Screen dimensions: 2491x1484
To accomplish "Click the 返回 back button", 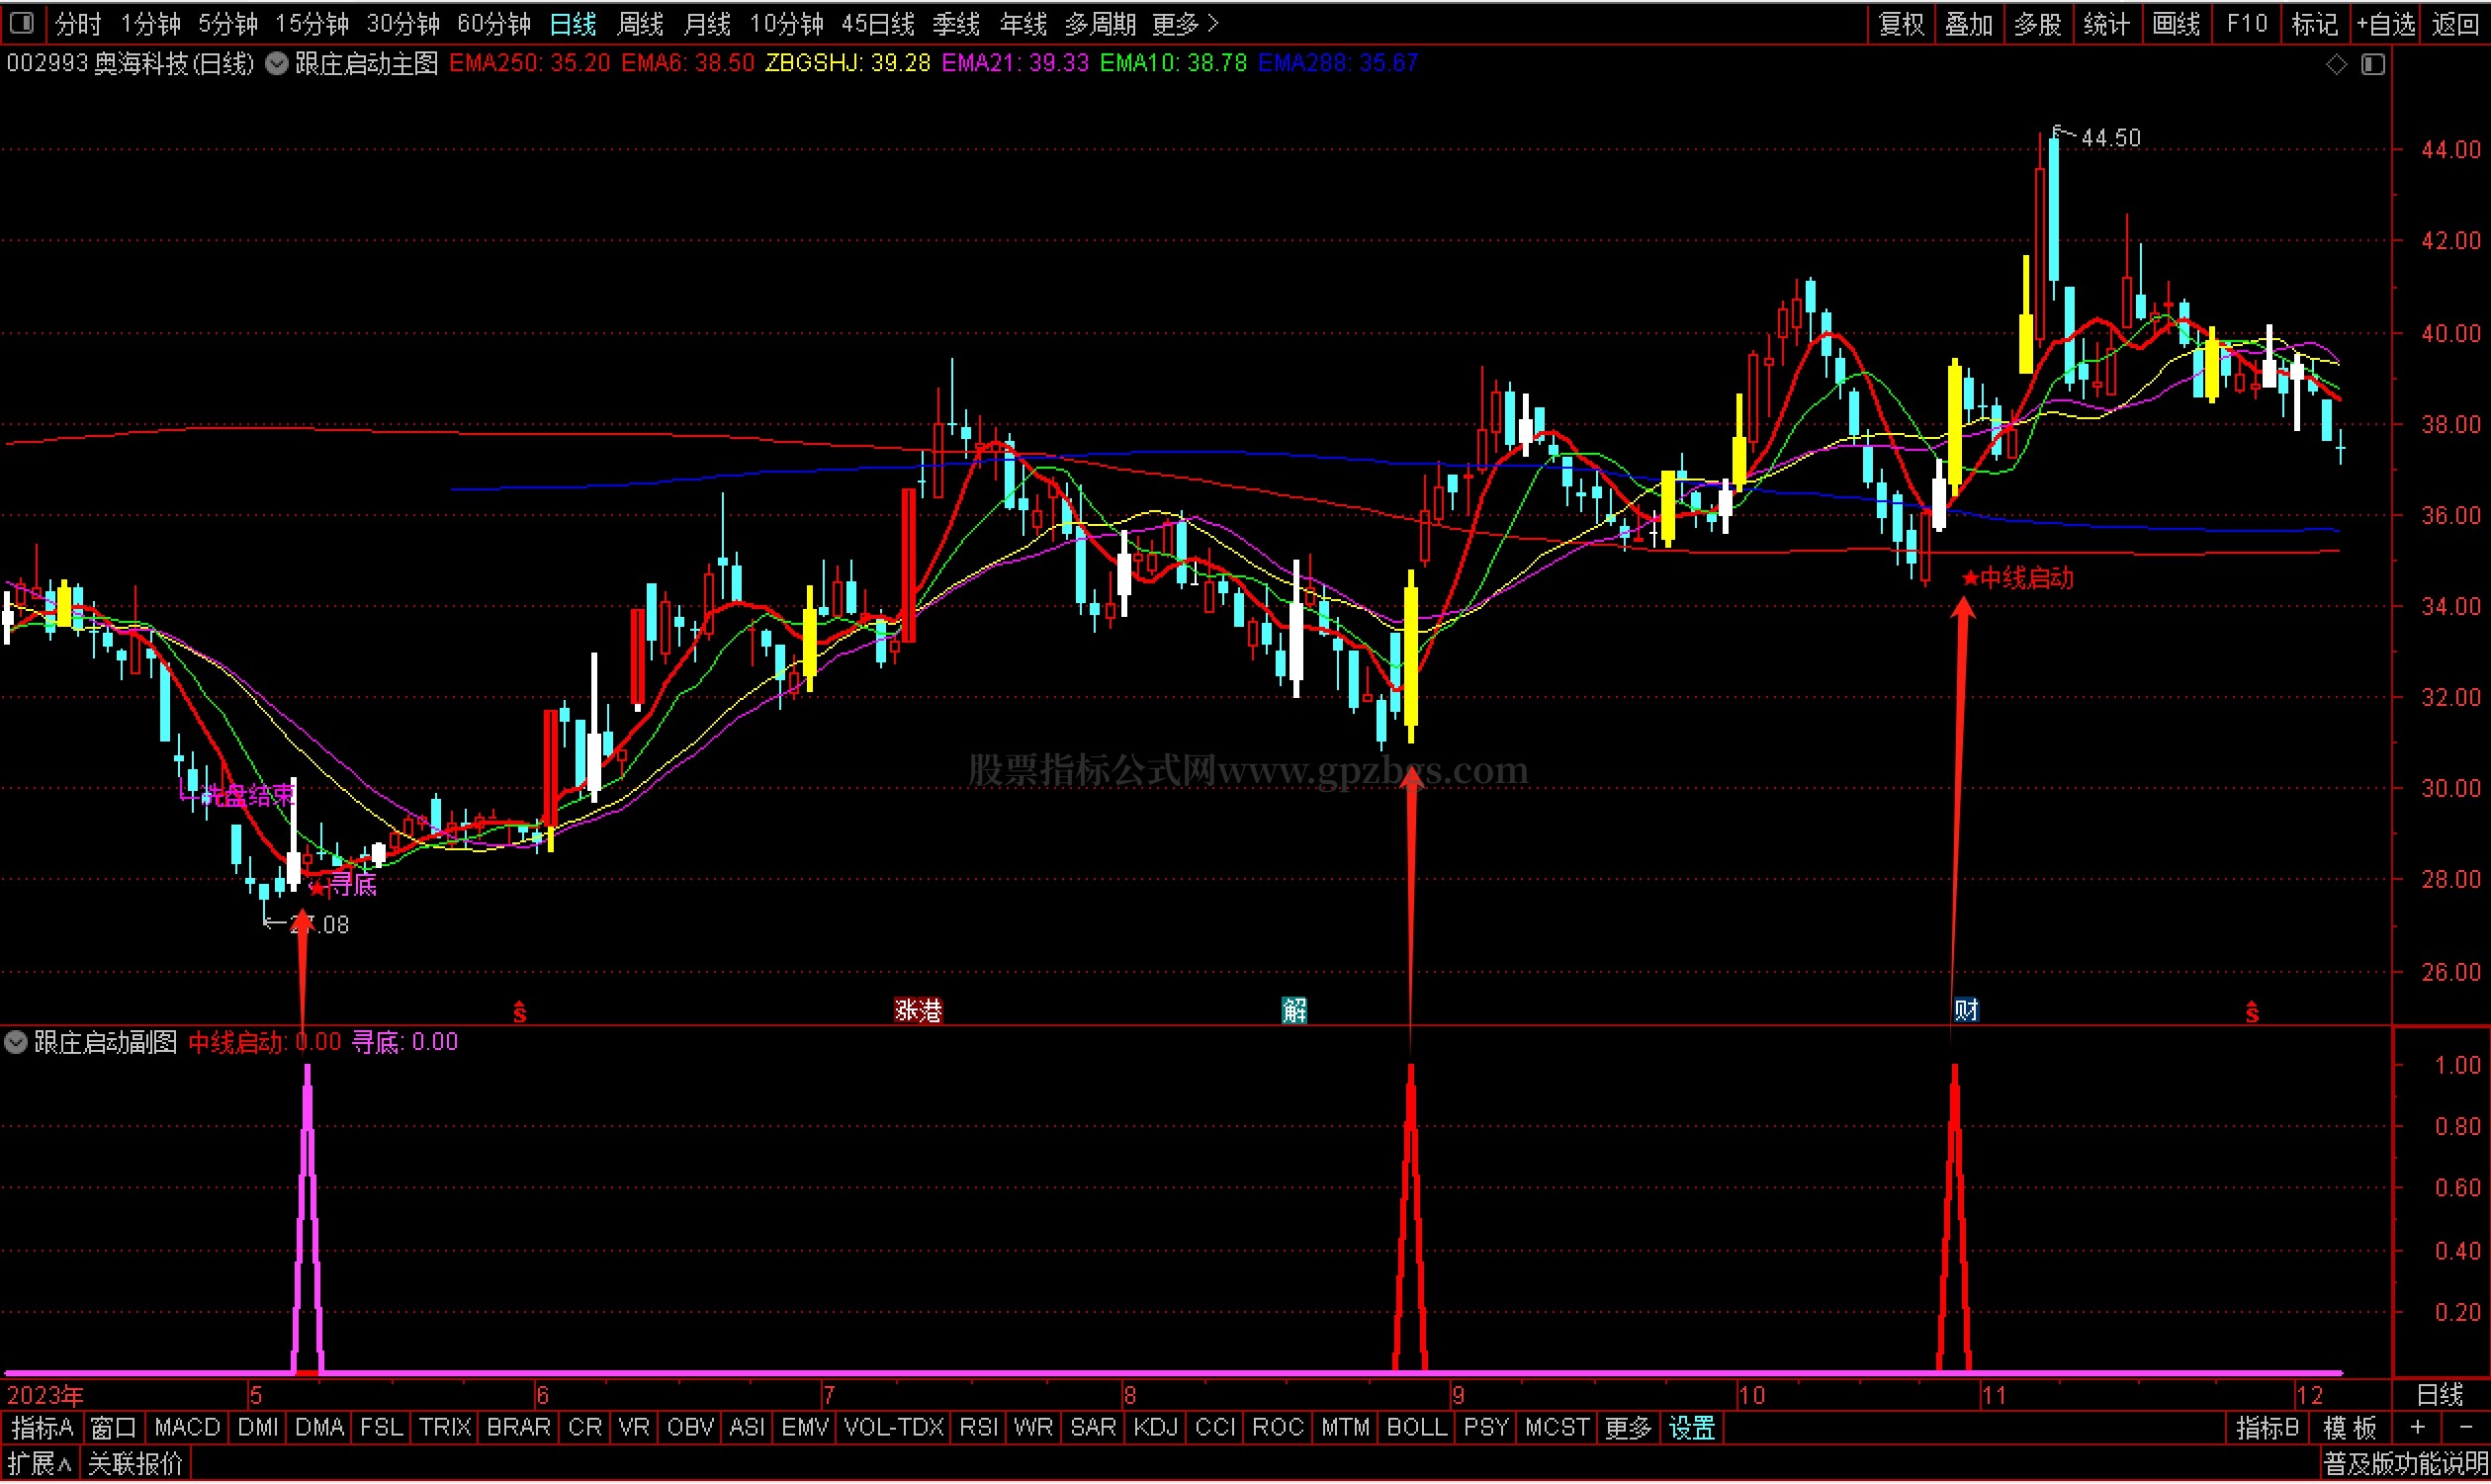I will (2456, 23).
